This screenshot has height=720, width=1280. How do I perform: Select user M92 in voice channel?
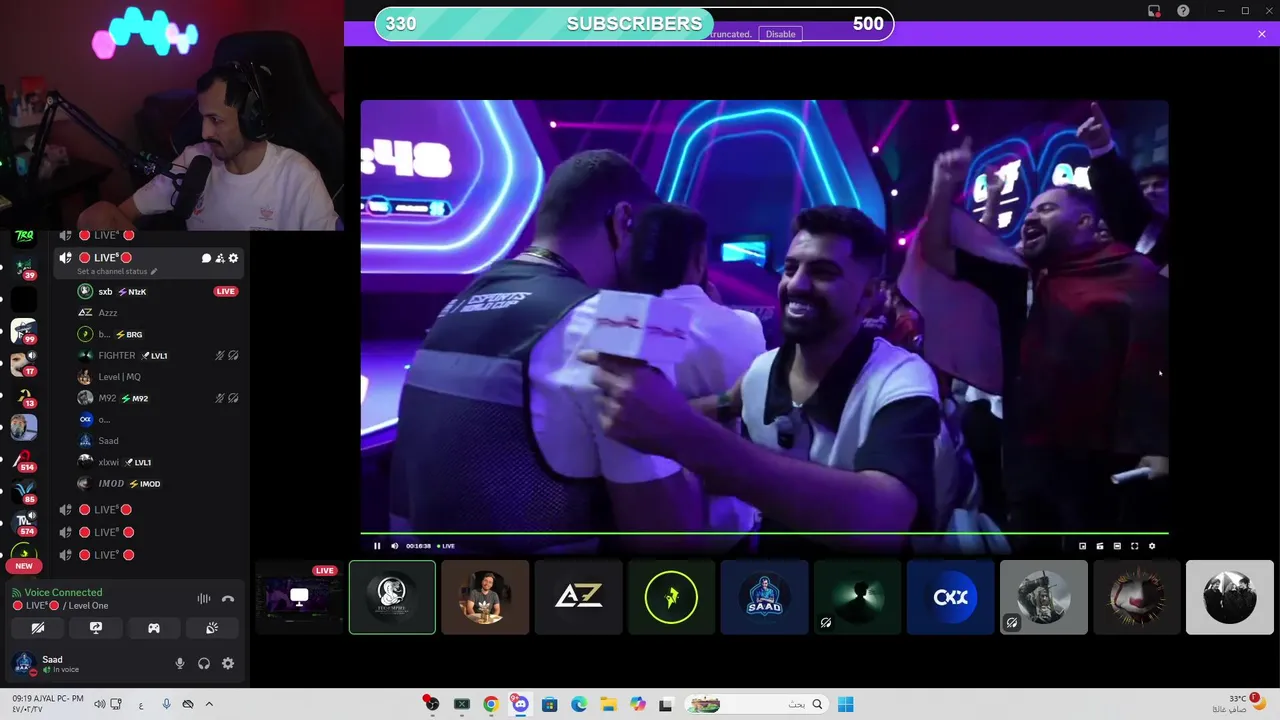tap(159, 398)
